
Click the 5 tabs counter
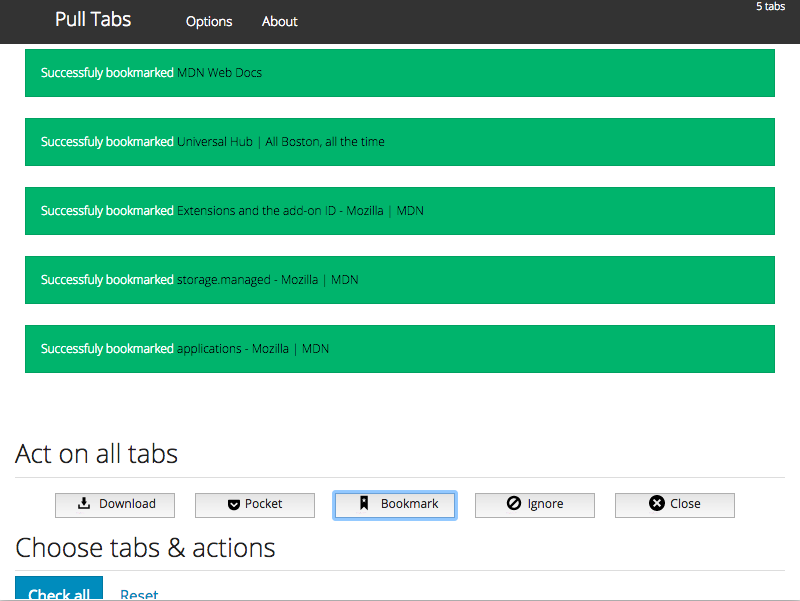pos(770,7)
